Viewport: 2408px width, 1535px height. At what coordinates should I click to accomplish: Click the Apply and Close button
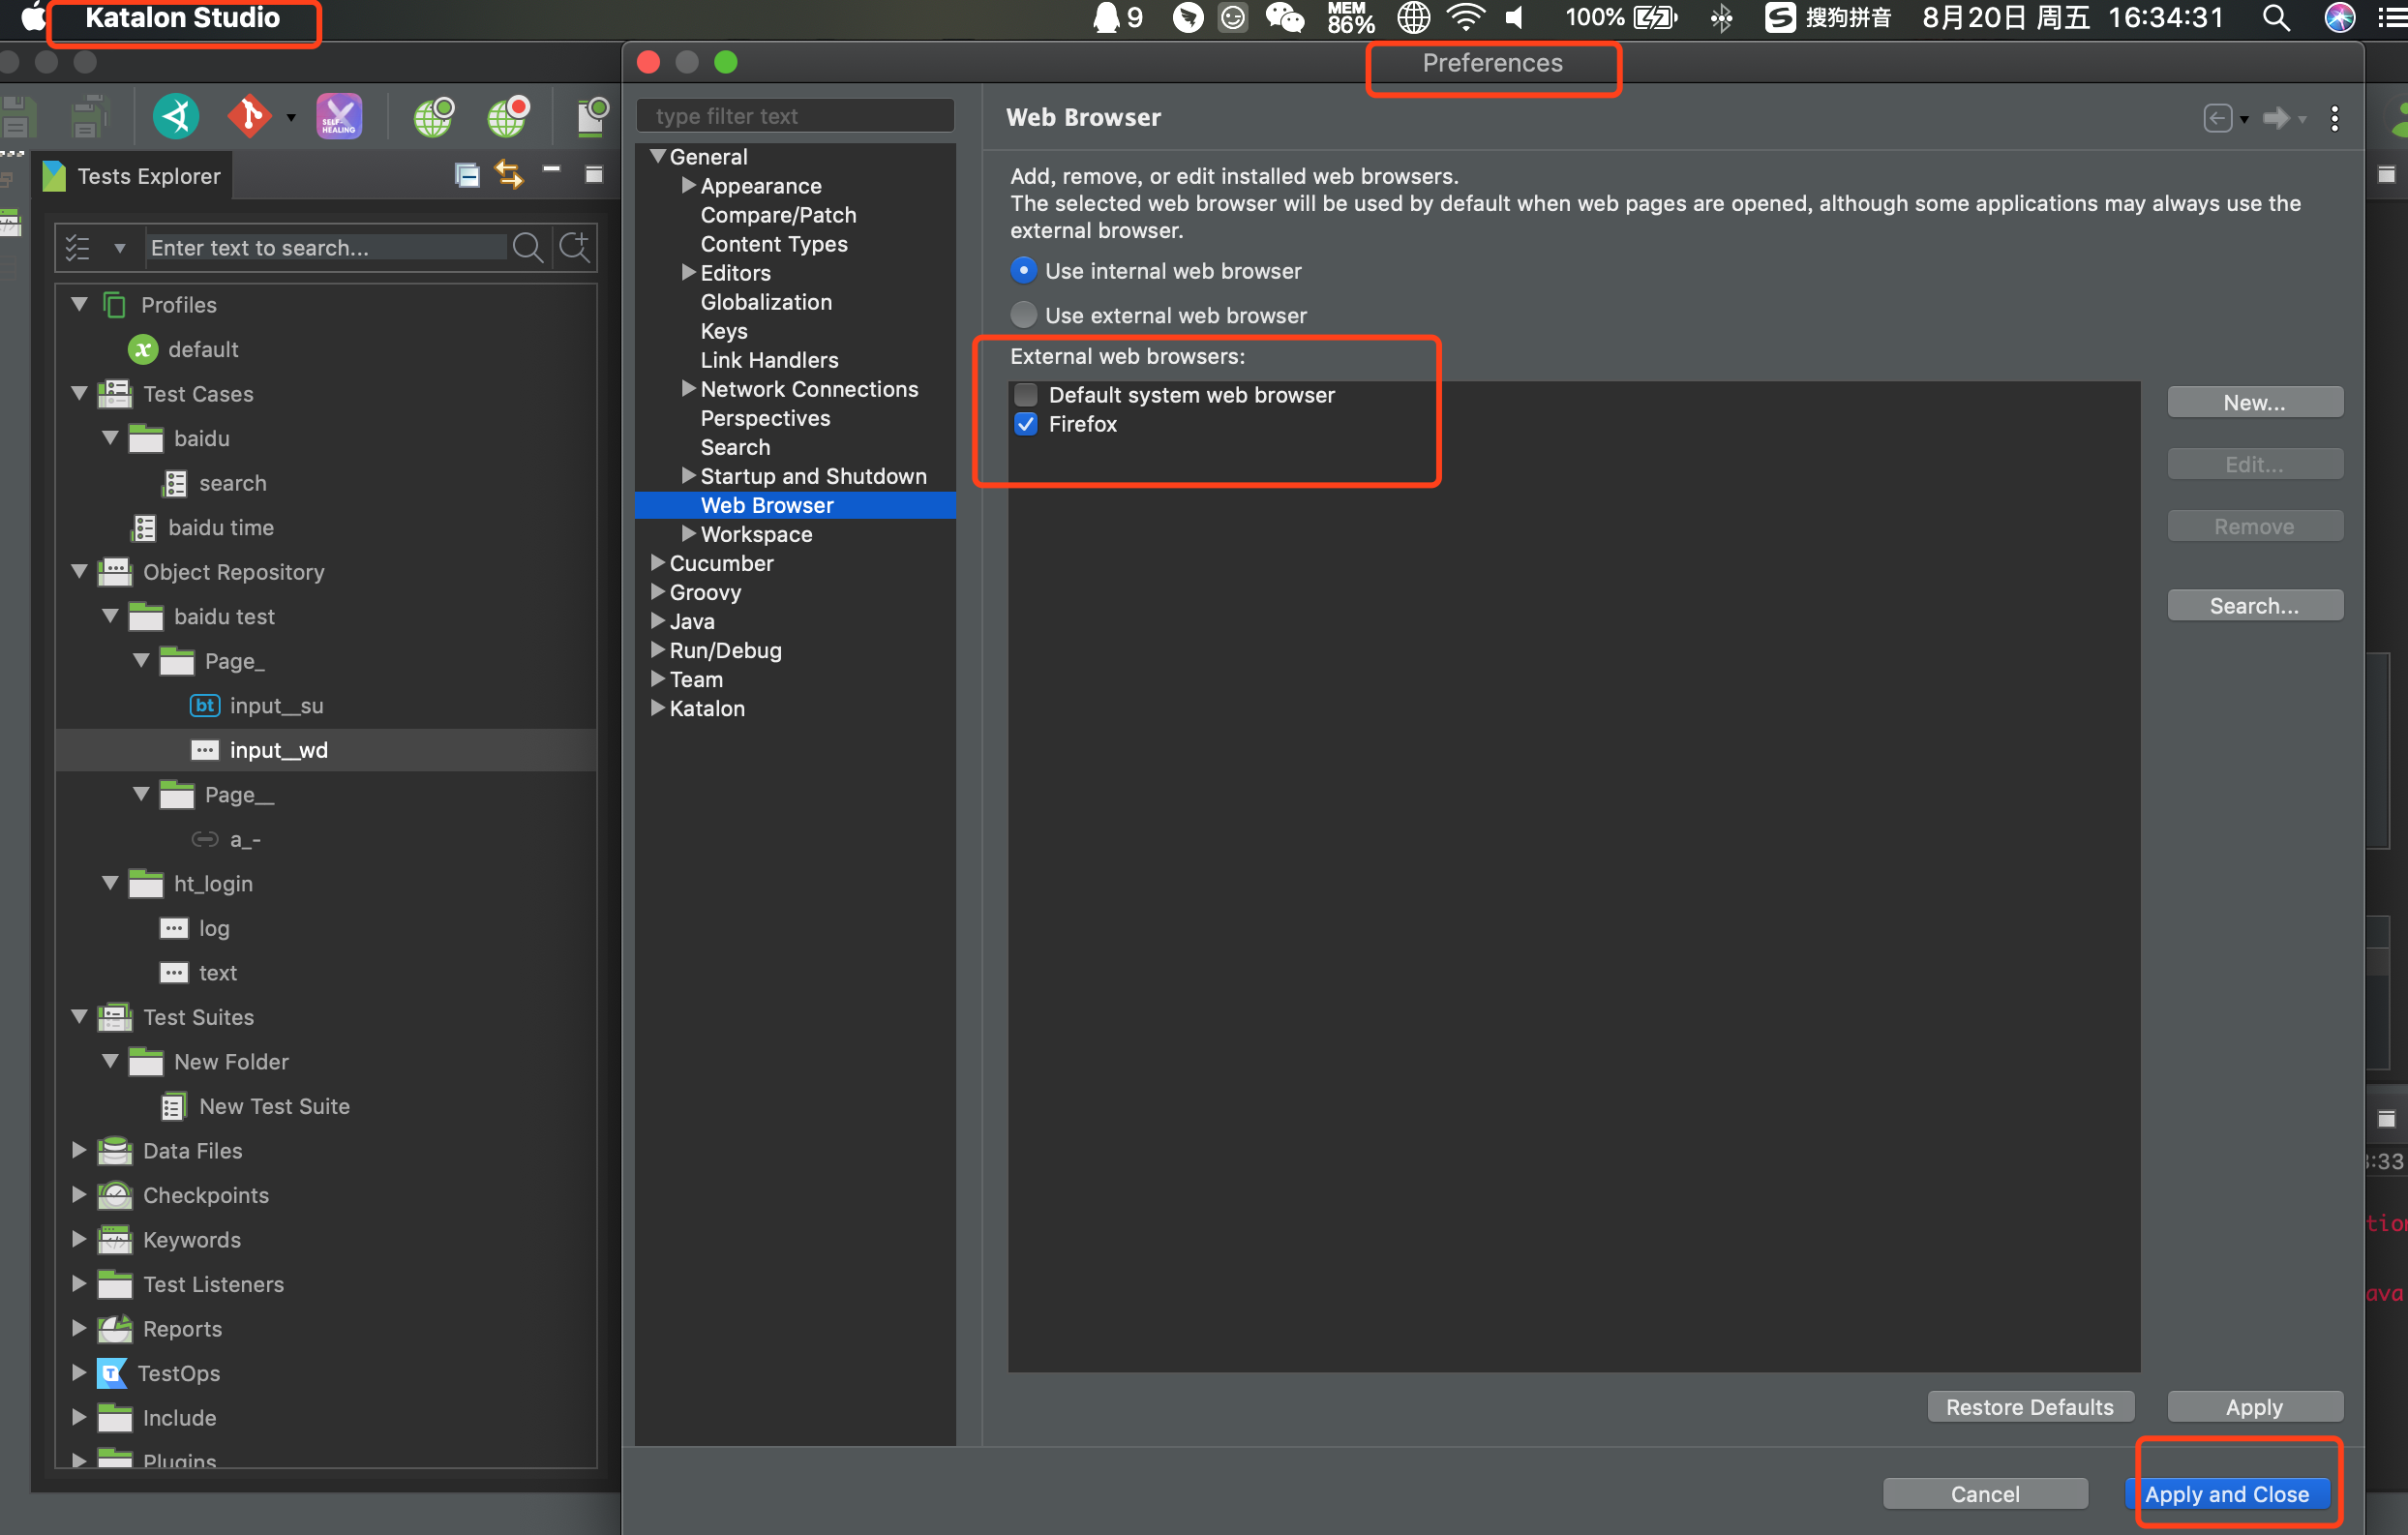[2226, 1493]
